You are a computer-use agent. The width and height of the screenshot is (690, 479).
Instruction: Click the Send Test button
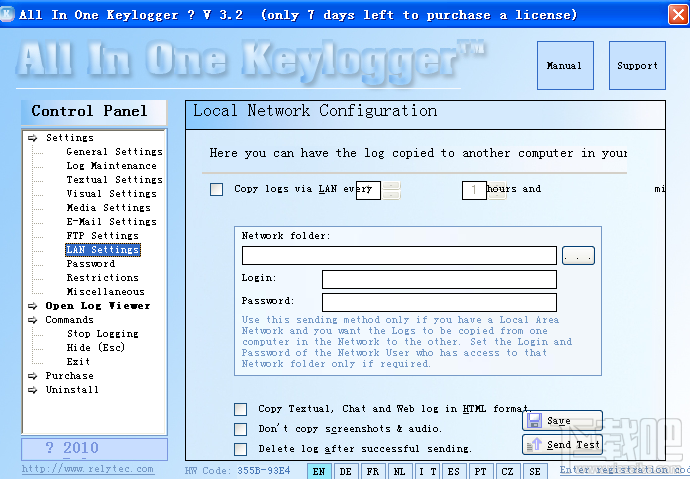click(x=562, y=445)
